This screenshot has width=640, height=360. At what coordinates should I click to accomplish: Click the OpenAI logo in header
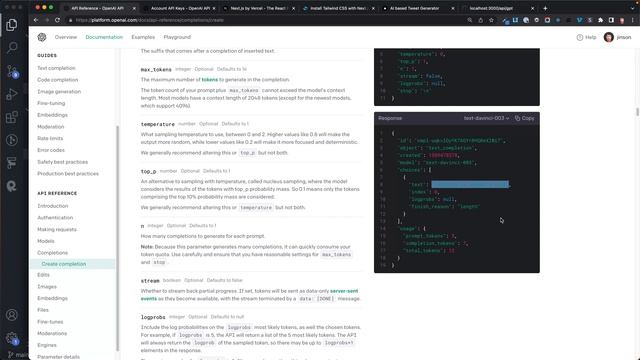pos(42,37)
